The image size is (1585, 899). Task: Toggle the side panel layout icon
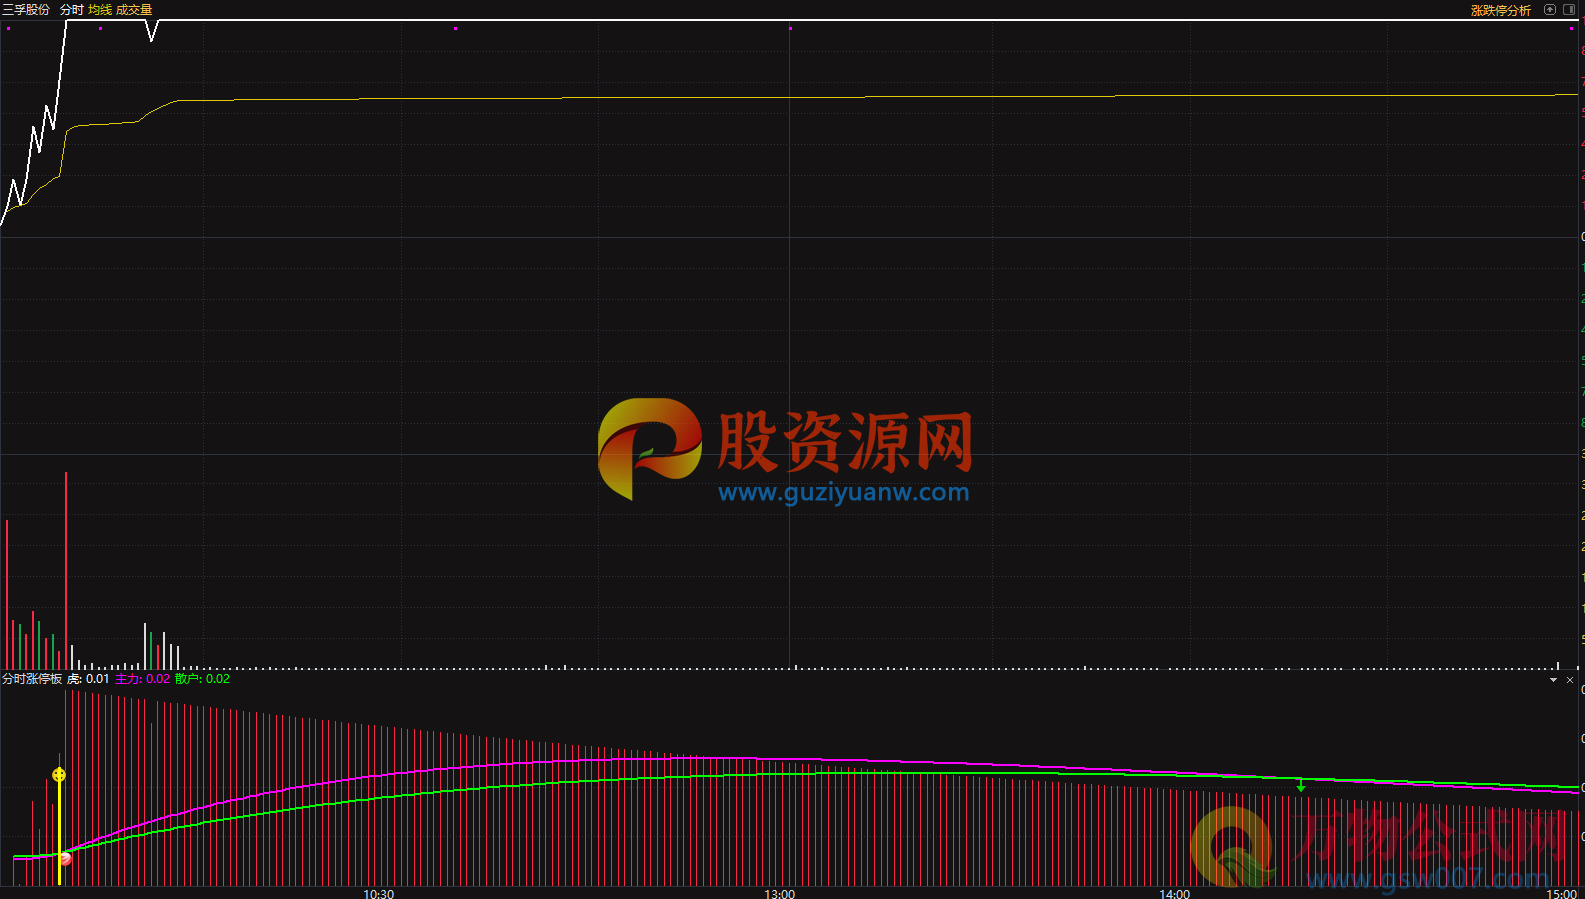coord(1569,10)
